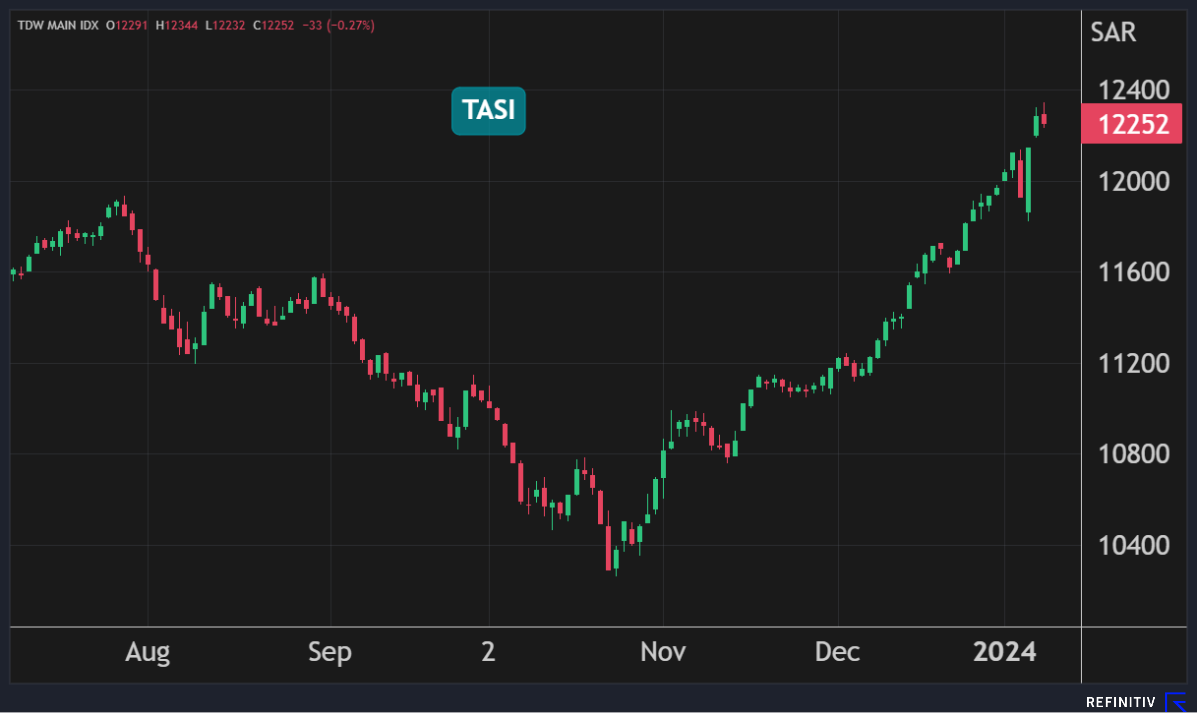Click the 11200 price axis label
This screenshot has height=713, width=1197.
point(1132,363)
